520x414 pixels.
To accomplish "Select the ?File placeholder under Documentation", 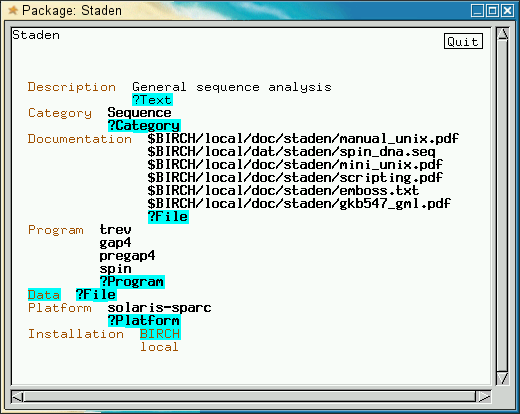I will pyautogui.click(x=168, y=217).
